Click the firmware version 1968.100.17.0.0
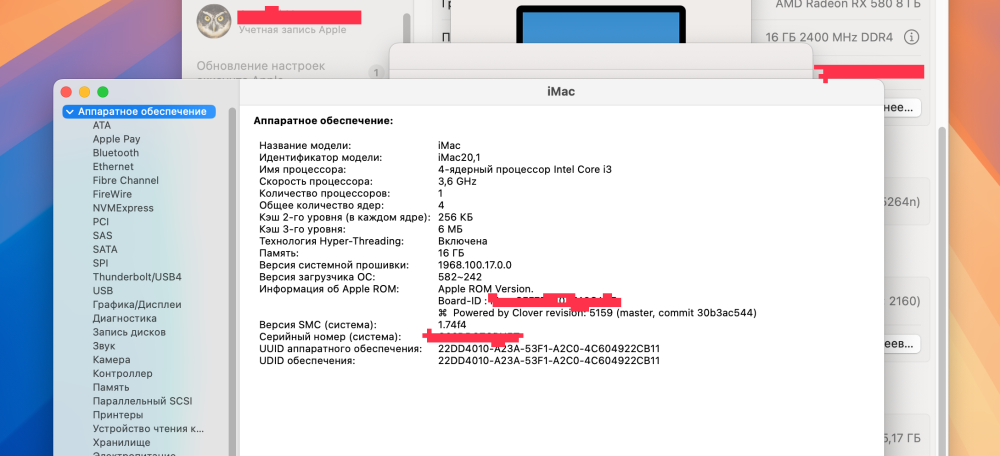Image resolution: width=1000 pixels, height=456 pixels. [x=475, y=265]
